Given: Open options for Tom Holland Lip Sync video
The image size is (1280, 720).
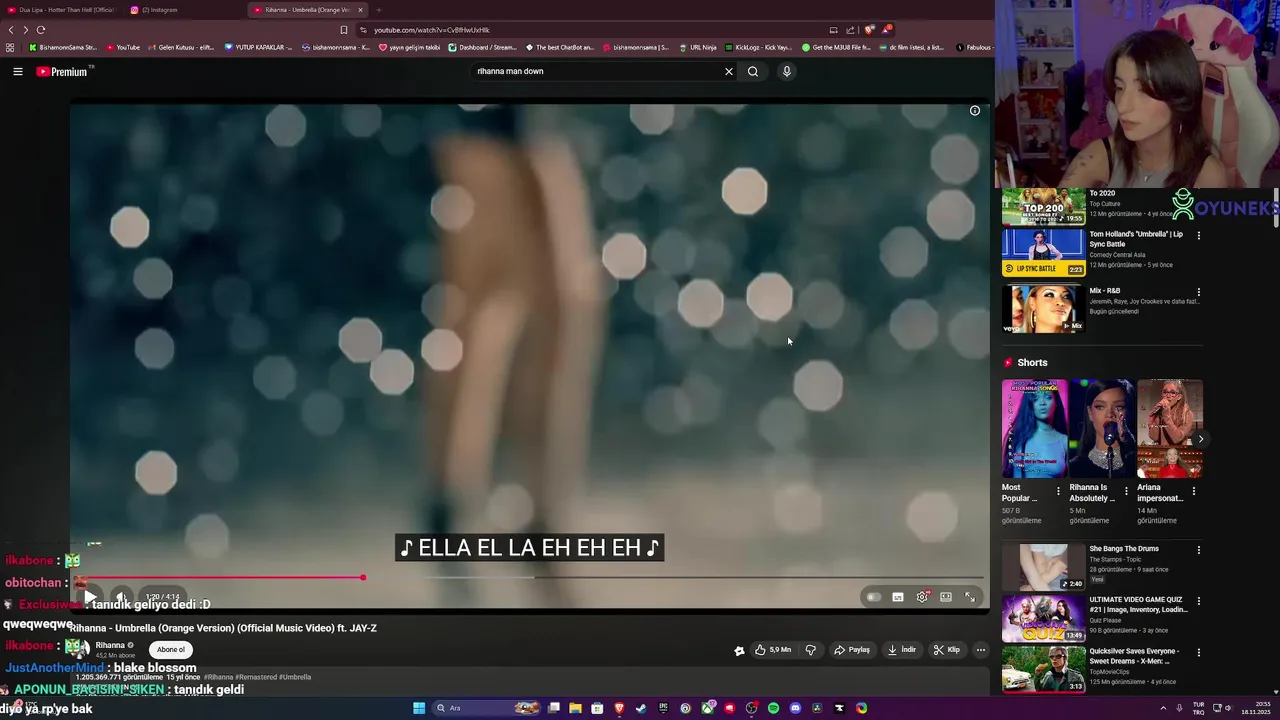Looking at the screenshot, I should (1199, 236).
